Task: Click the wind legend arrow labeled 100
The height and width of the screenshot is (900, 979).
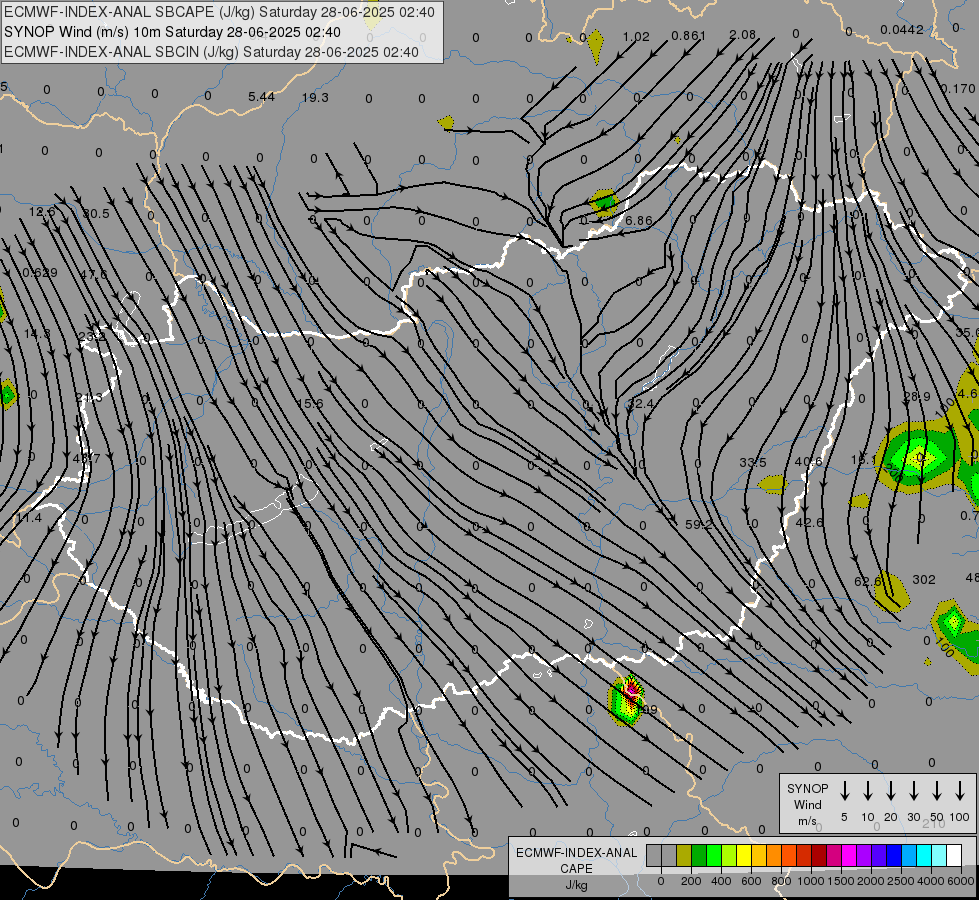Action: point(960,791)
